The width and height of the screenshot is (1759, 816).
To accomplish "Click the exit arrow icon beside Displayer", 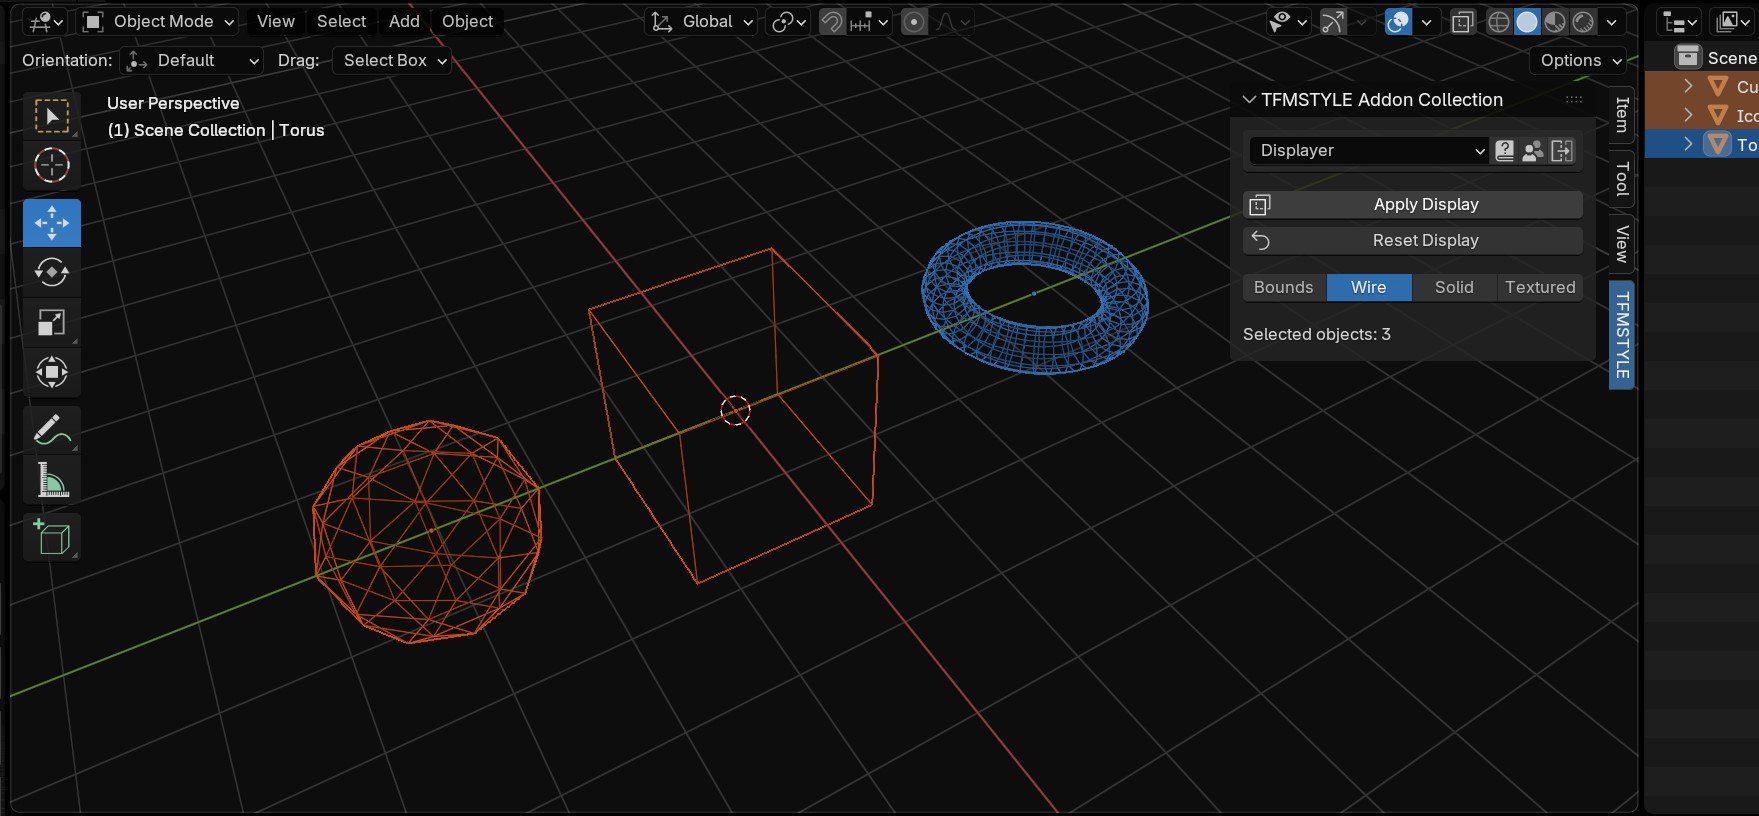I will pos(1562,151).
